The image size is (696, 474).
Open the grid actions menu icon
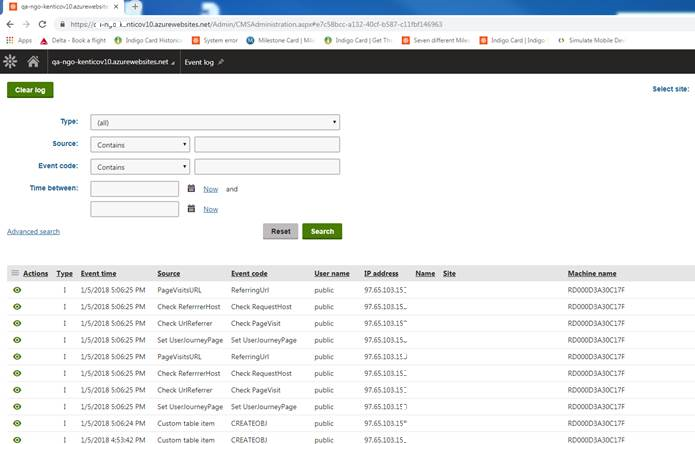[15, 273]
